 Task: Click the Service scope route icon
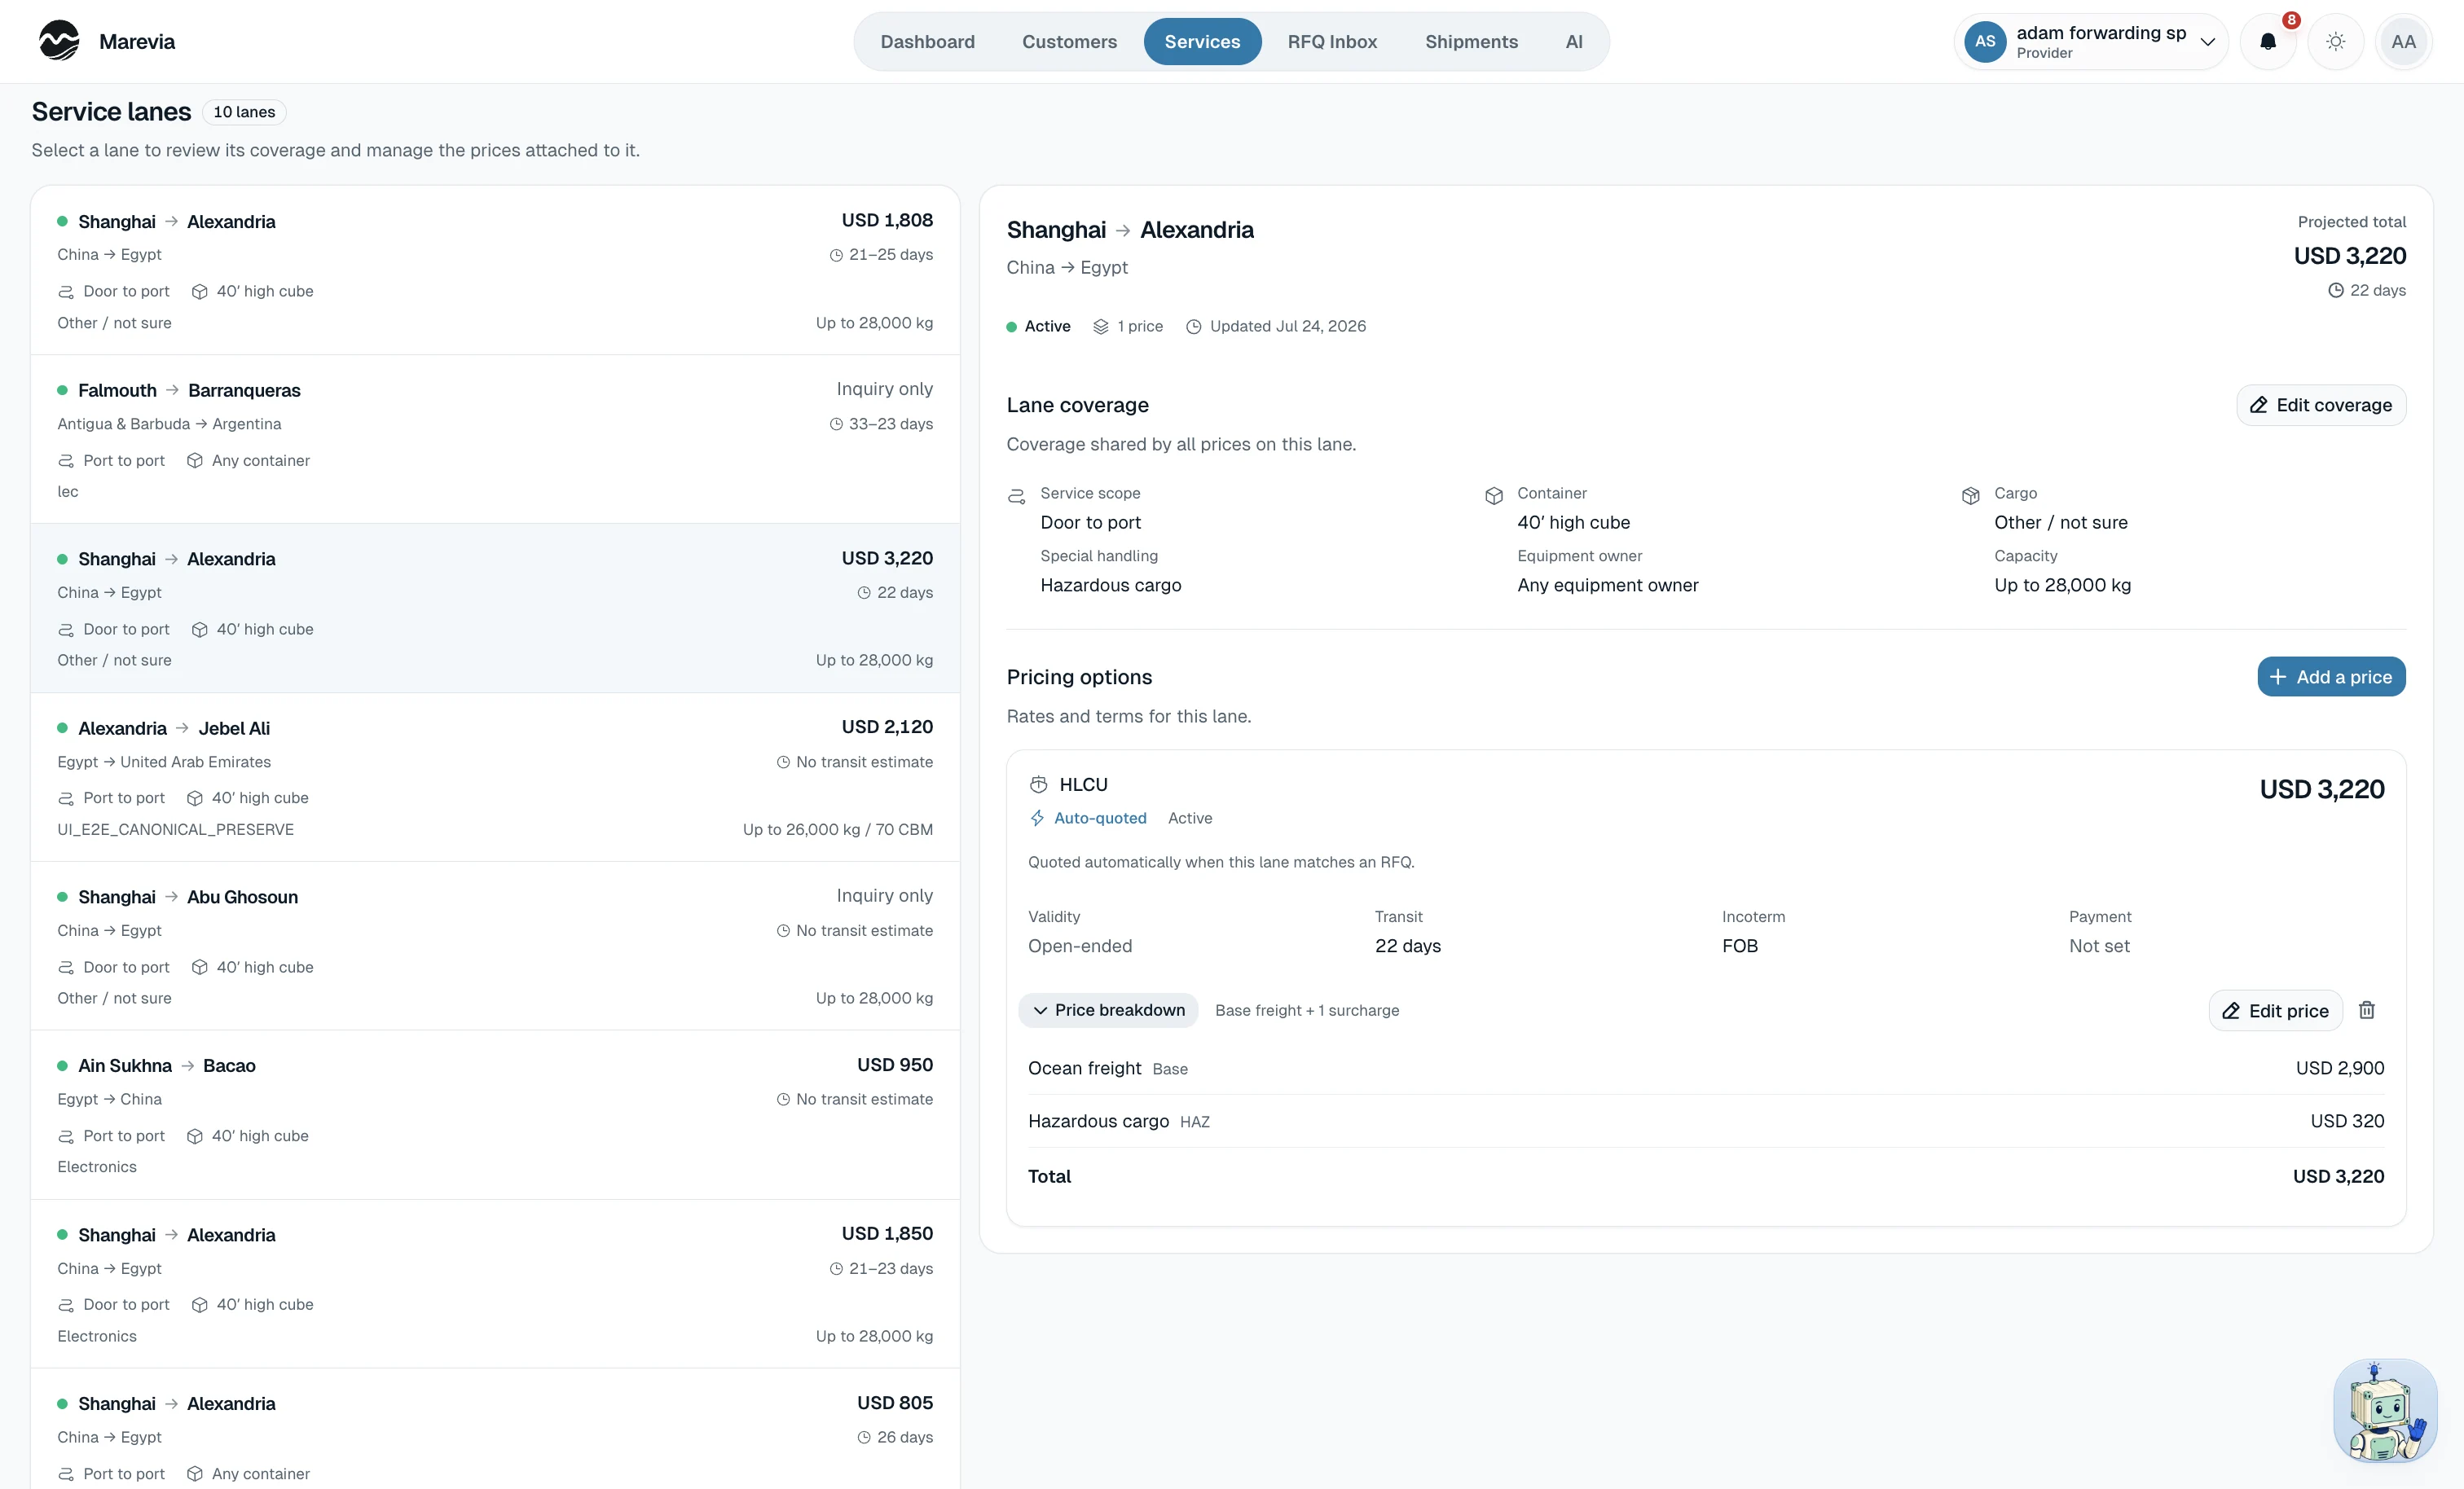[1017, 496]
